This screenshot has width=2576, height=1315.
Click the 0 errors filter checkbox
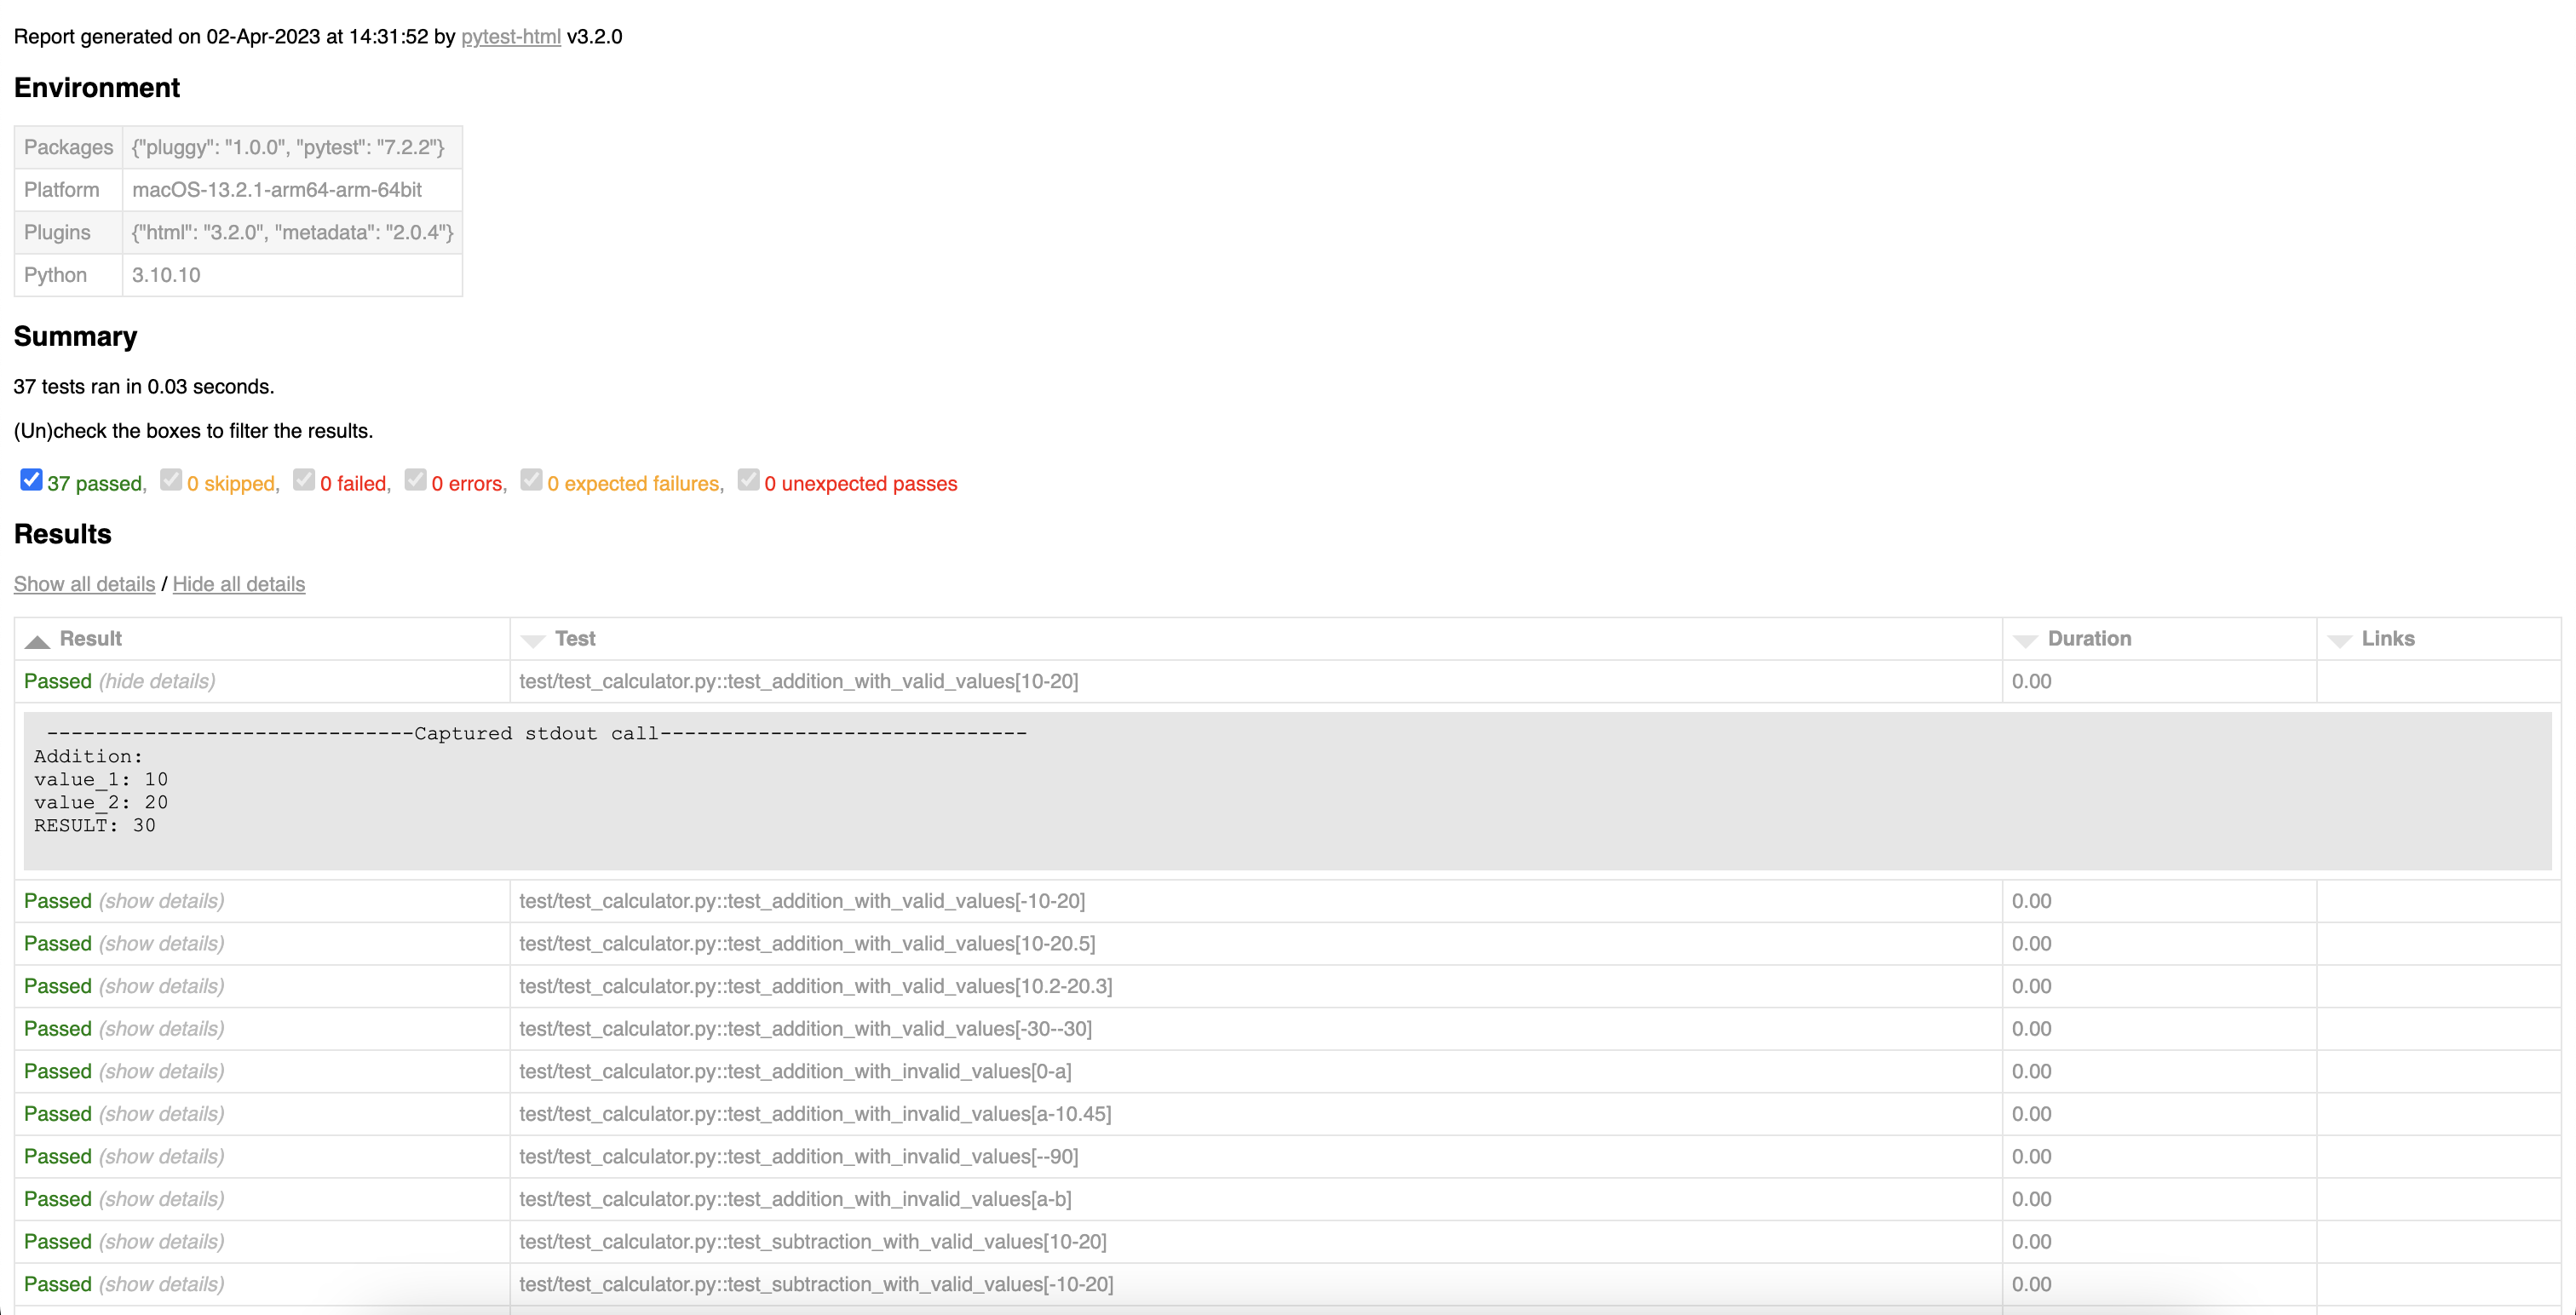click(415, 480)
